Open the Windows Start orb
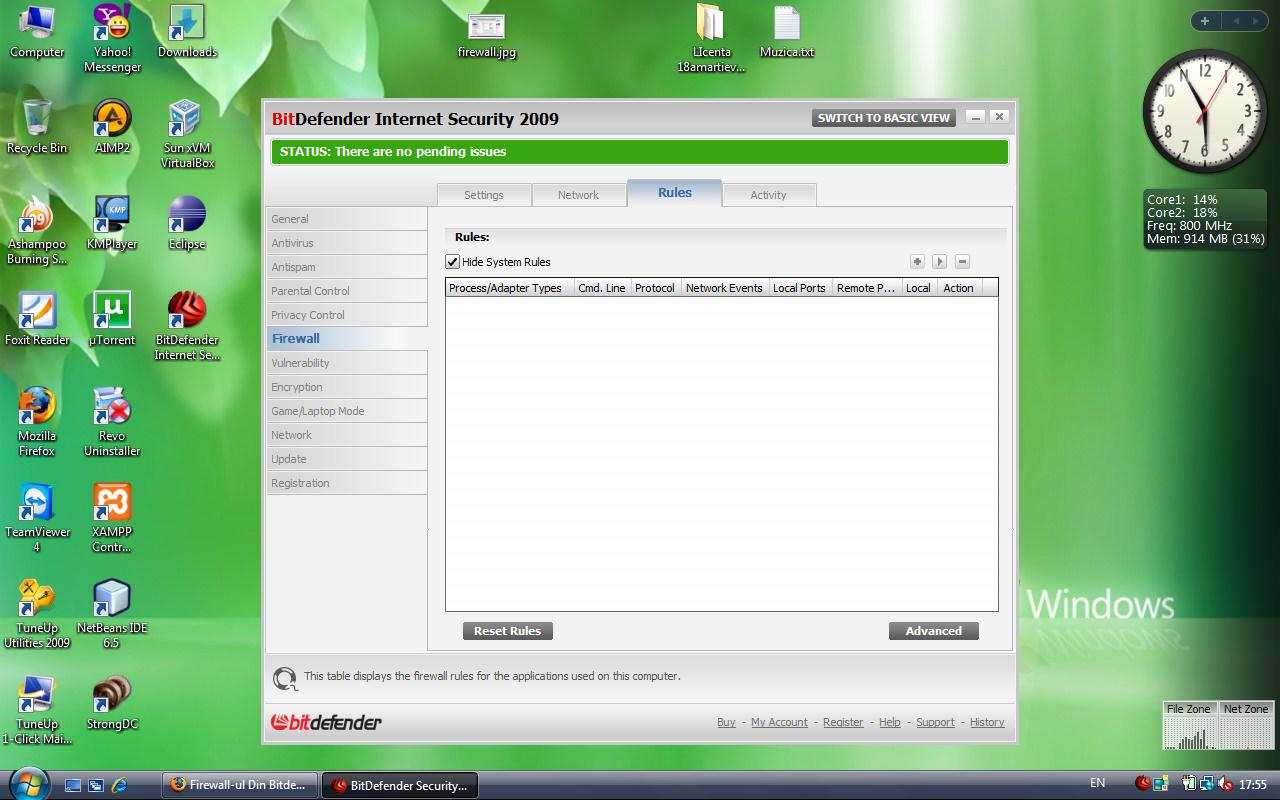1280x800 pixels. pyautogui.click(x=27, y=783)
